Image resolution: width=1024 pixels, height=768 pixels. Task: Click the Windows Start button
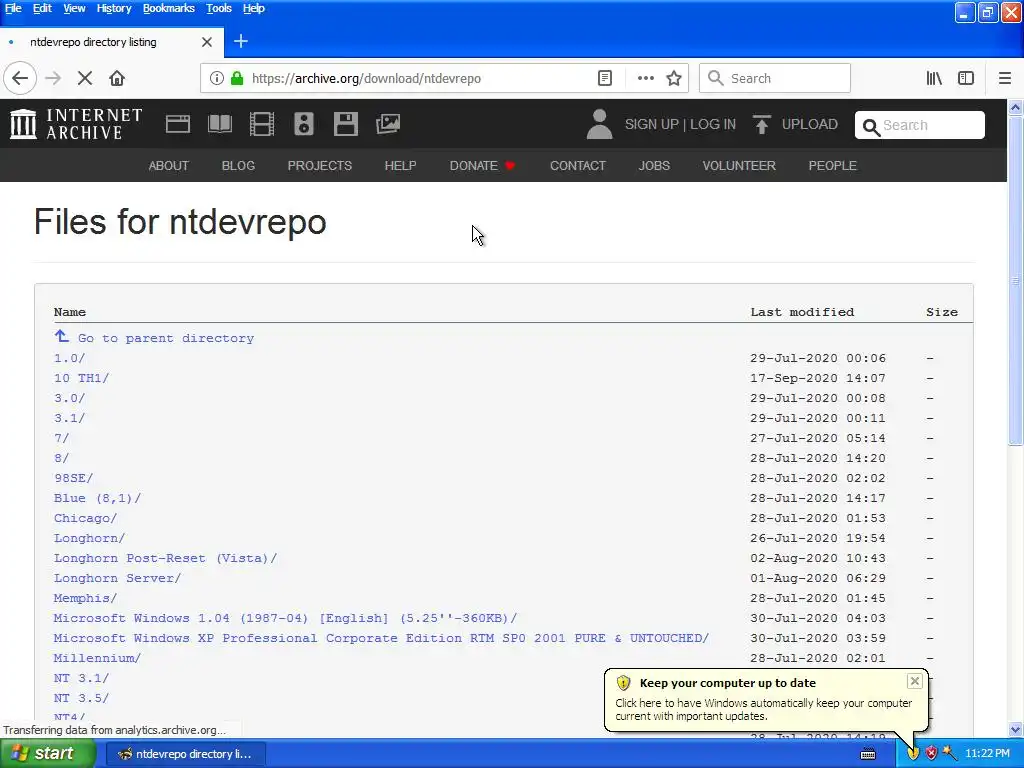pyautogui.click(x=46, y=754)
